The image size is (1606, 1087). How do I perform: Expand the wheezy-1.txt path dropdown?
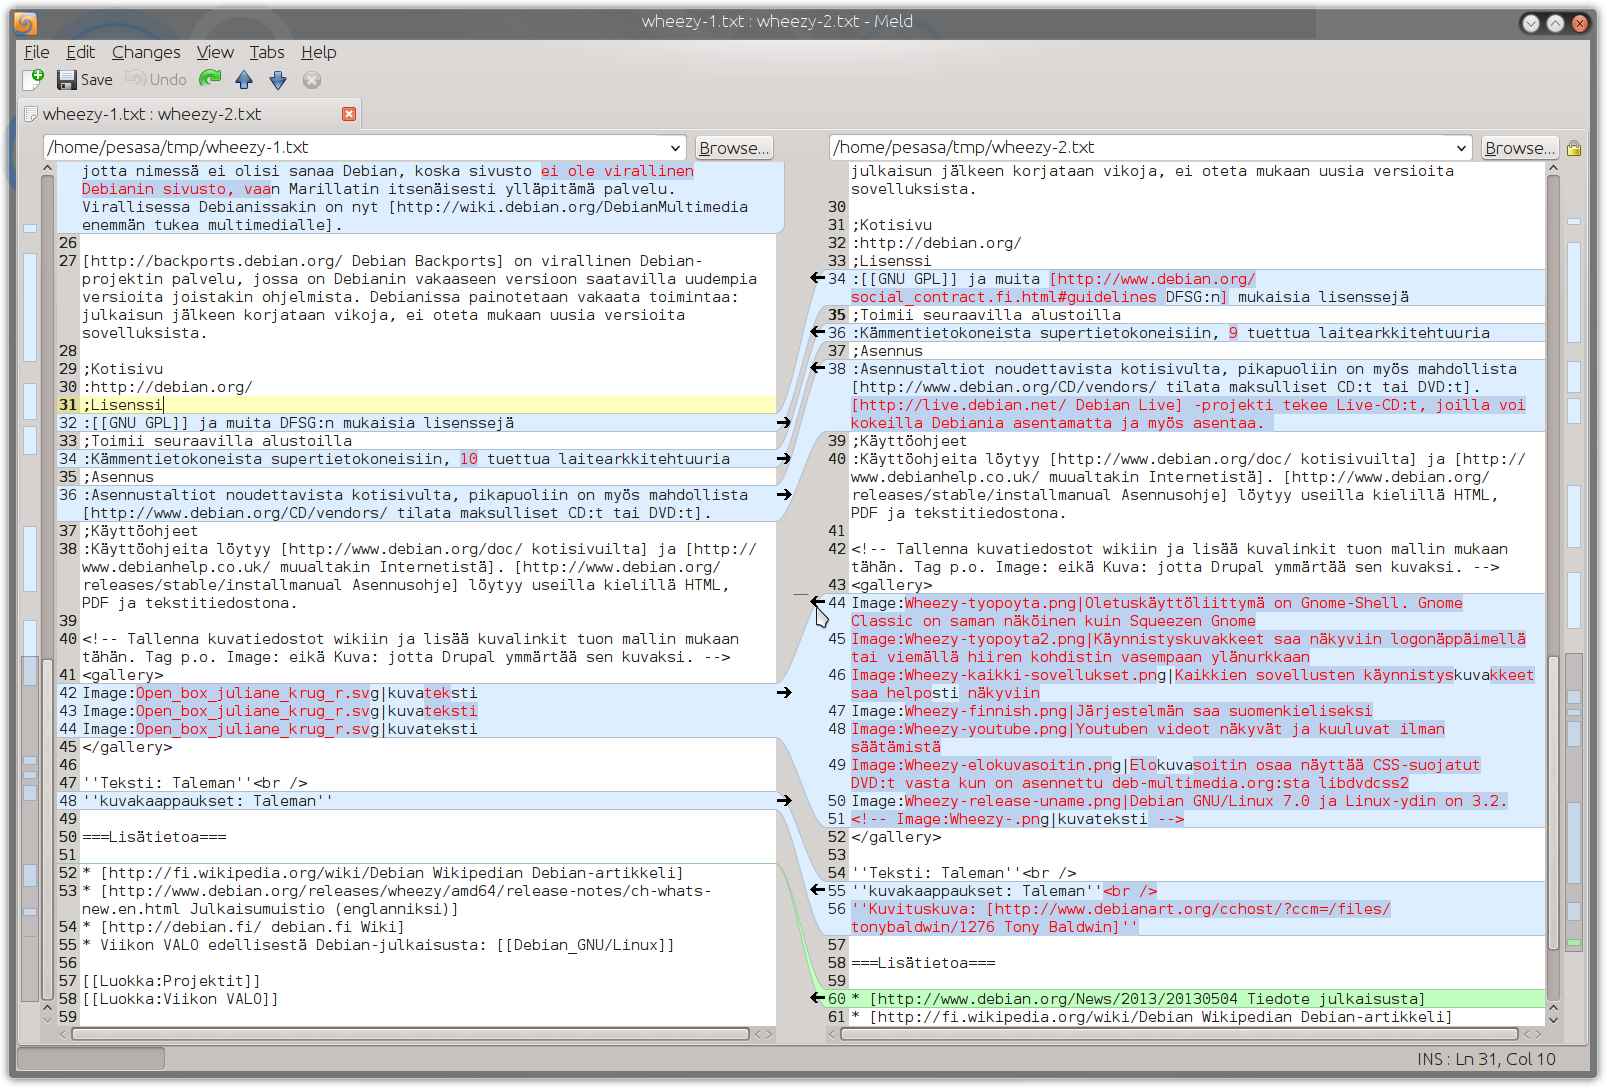[x=675, y=148]
